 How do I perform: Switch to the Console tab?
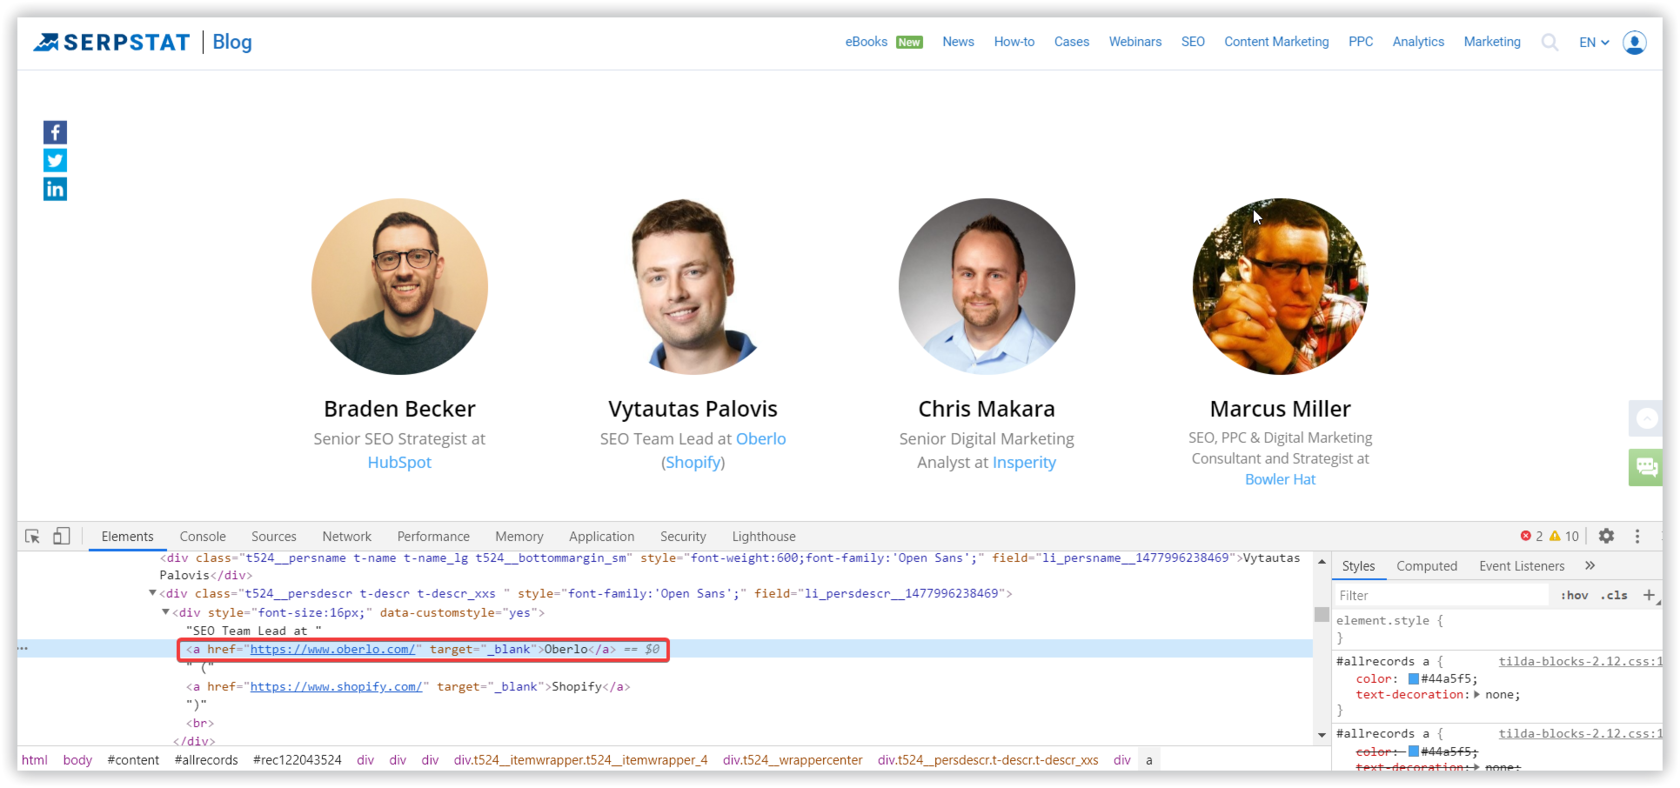click(x=203, y=536)
